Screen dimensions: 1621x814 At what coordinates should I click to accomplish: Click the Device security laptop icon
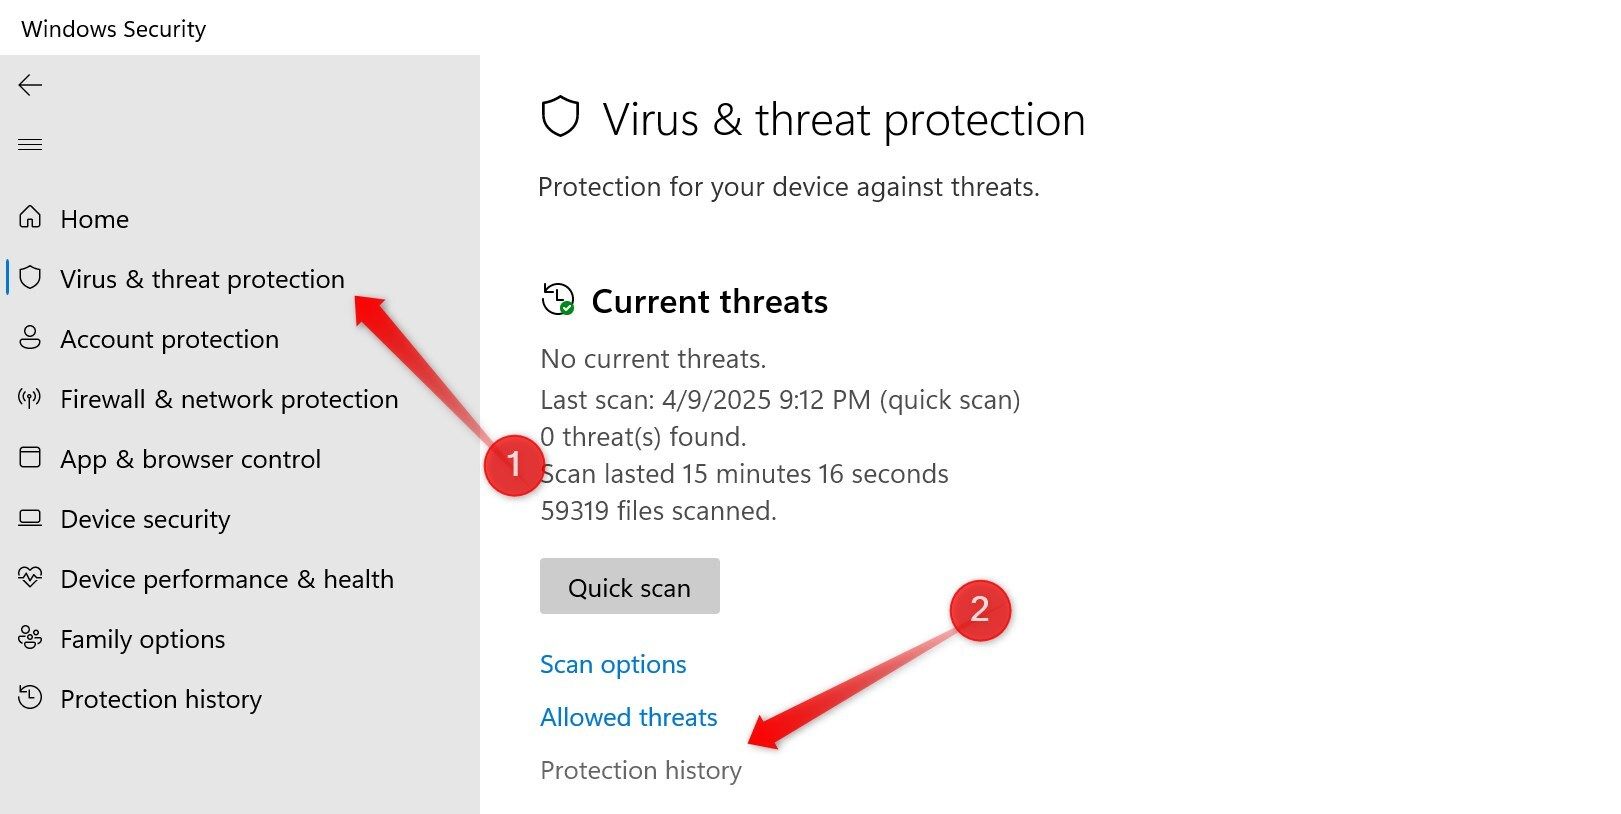coord(30,518)
